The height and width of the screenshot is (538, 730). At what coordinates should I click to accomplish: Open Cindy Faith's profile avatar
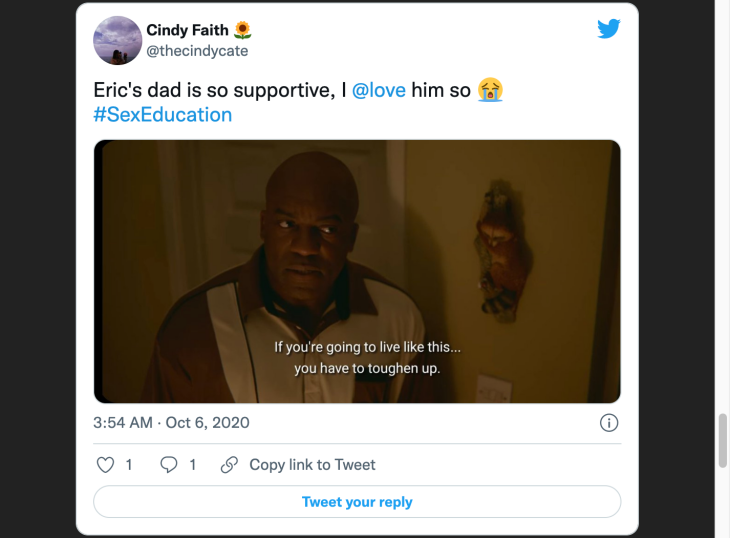click(117, 40)
